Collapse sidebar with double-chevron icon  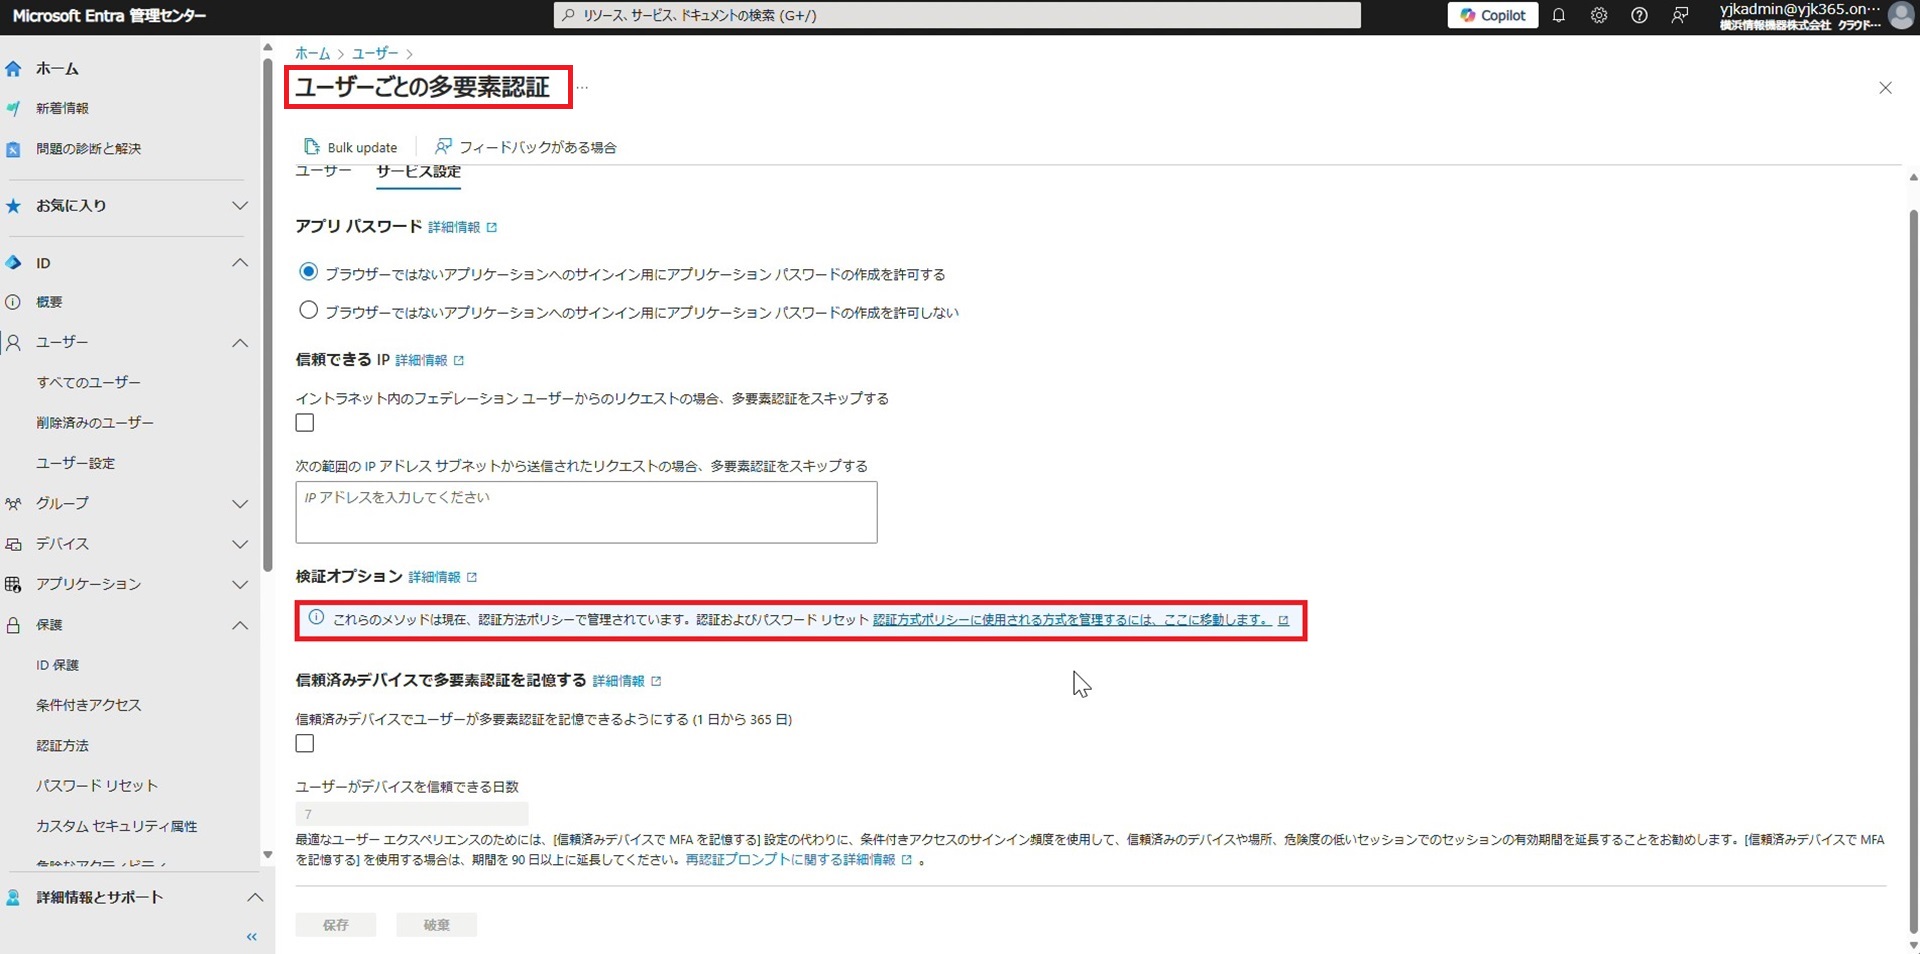coord(251,937)
